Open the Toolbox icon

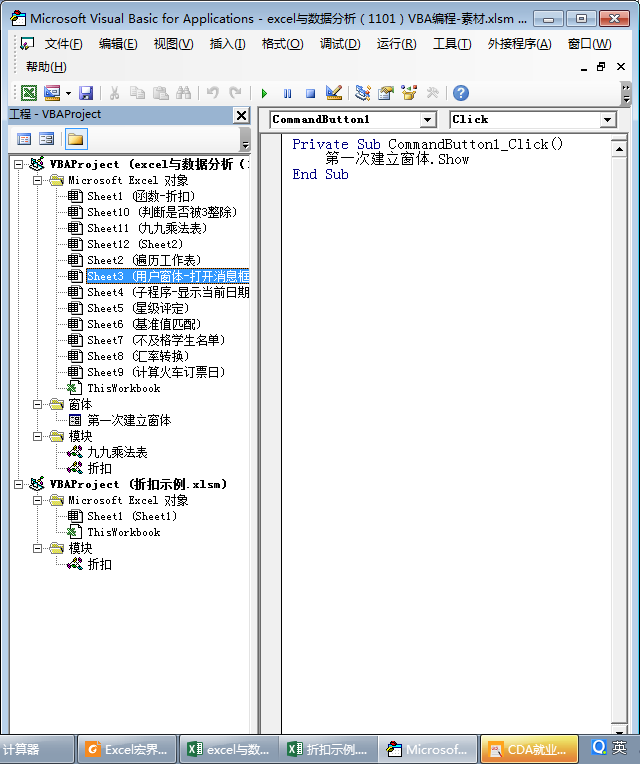[433, 93]
